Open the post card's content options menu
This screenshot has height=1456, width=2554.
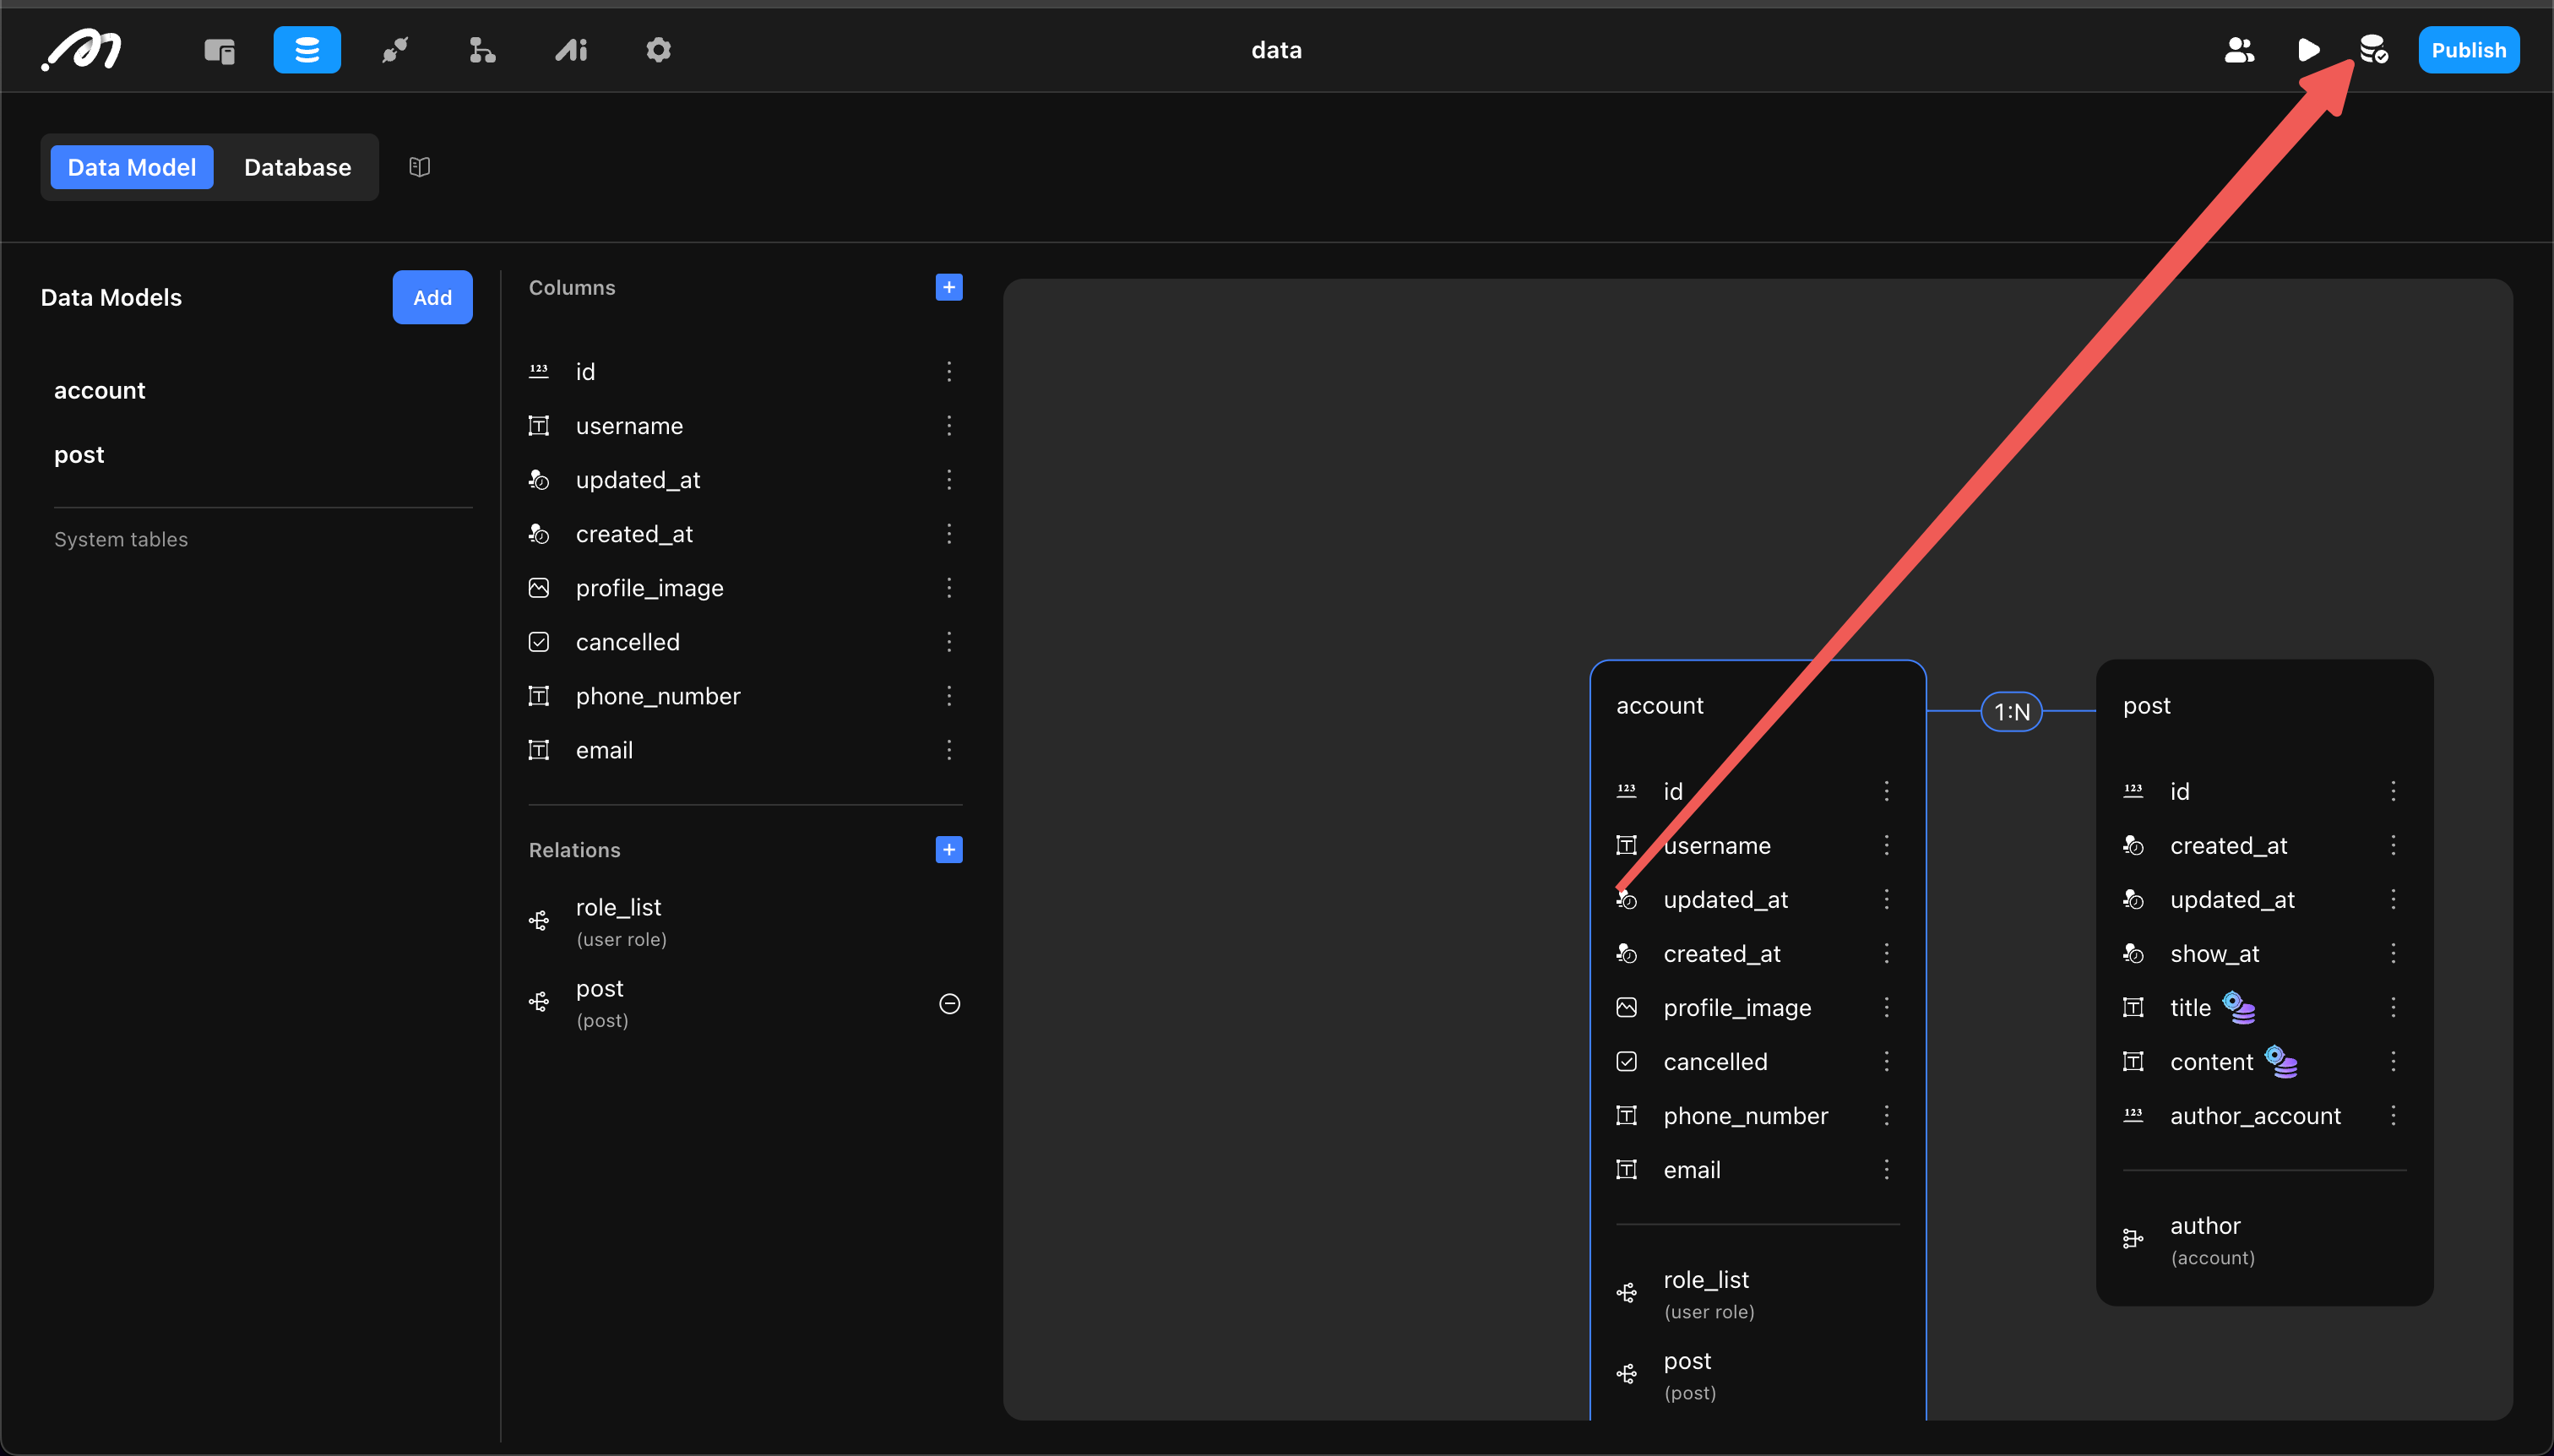tap(2394, 1061)
